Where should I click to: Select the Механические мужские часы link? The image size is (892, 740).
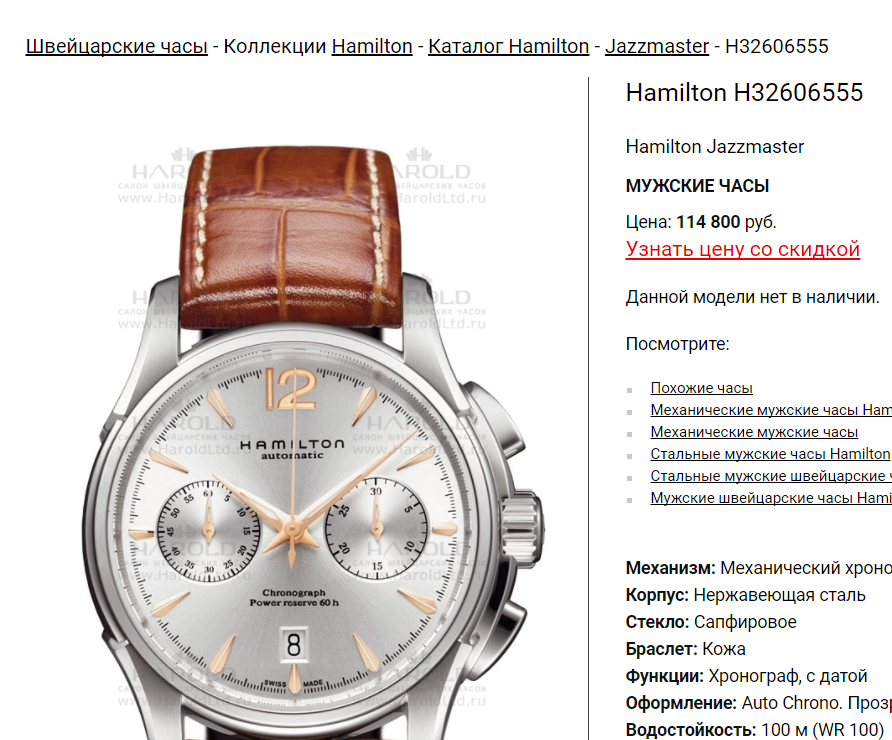coord(754,432)
